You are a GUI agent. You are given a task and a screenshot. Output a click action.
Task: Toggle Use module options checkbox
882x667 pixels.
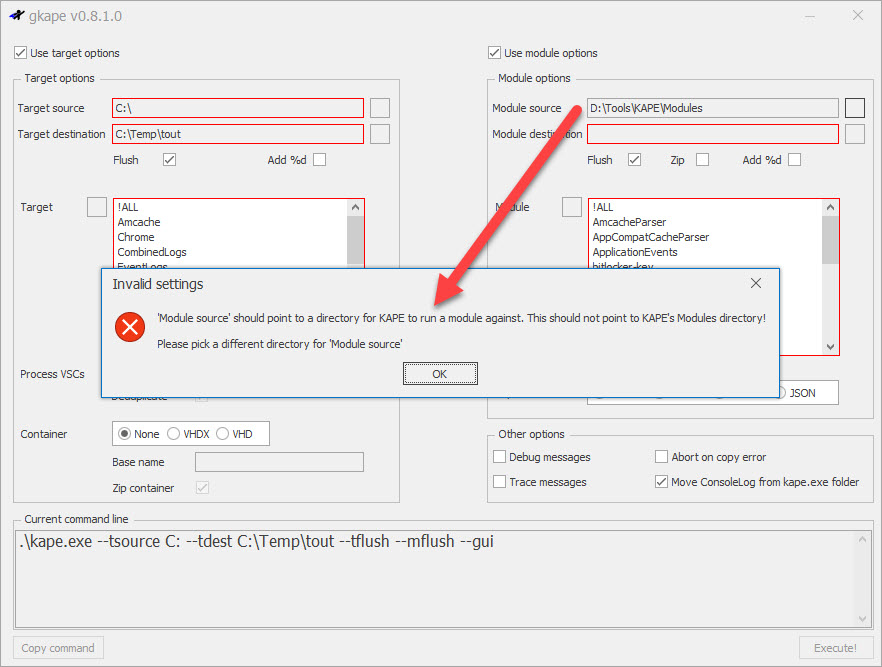[494, 53]
